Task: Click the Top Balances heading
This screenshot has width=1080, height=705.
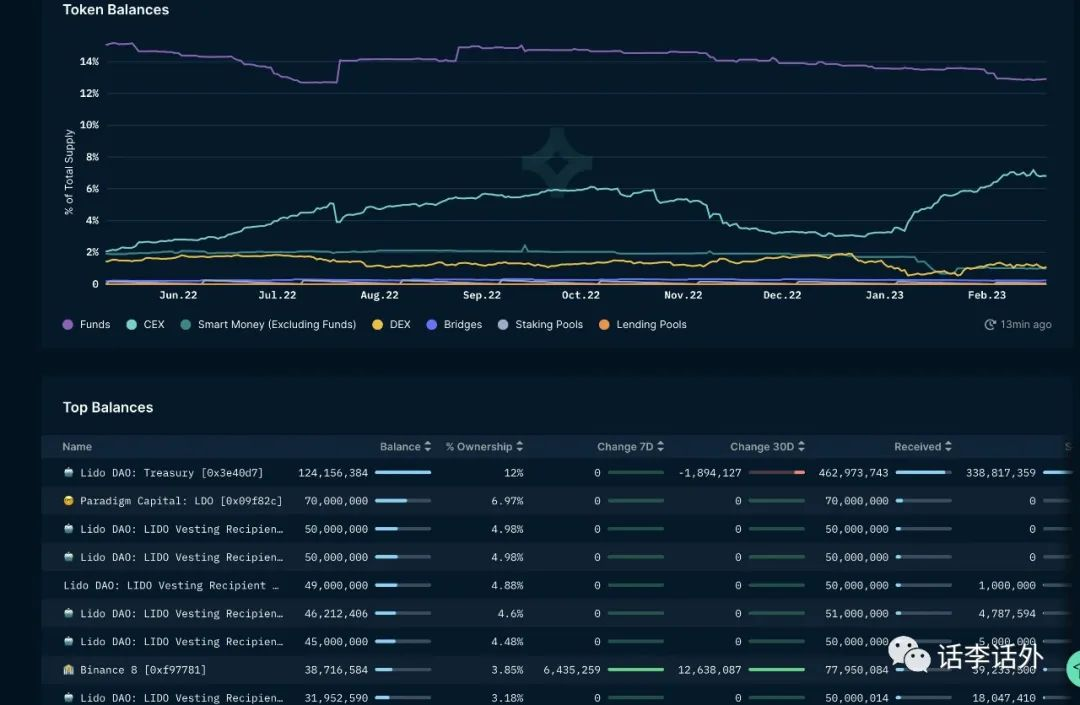Action: coord(108,408)
